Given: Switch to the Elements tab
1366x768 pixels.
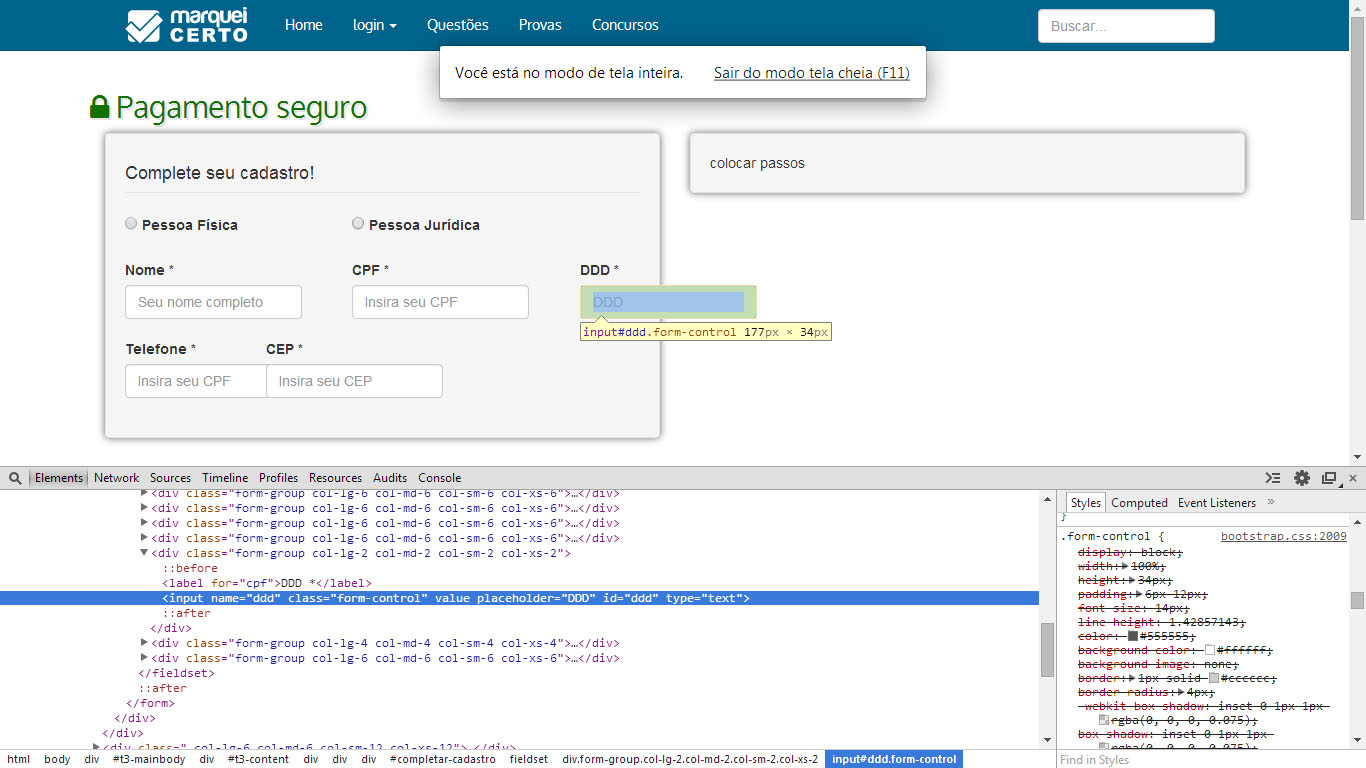Looking at the screenshot, I should coord(59,478).
